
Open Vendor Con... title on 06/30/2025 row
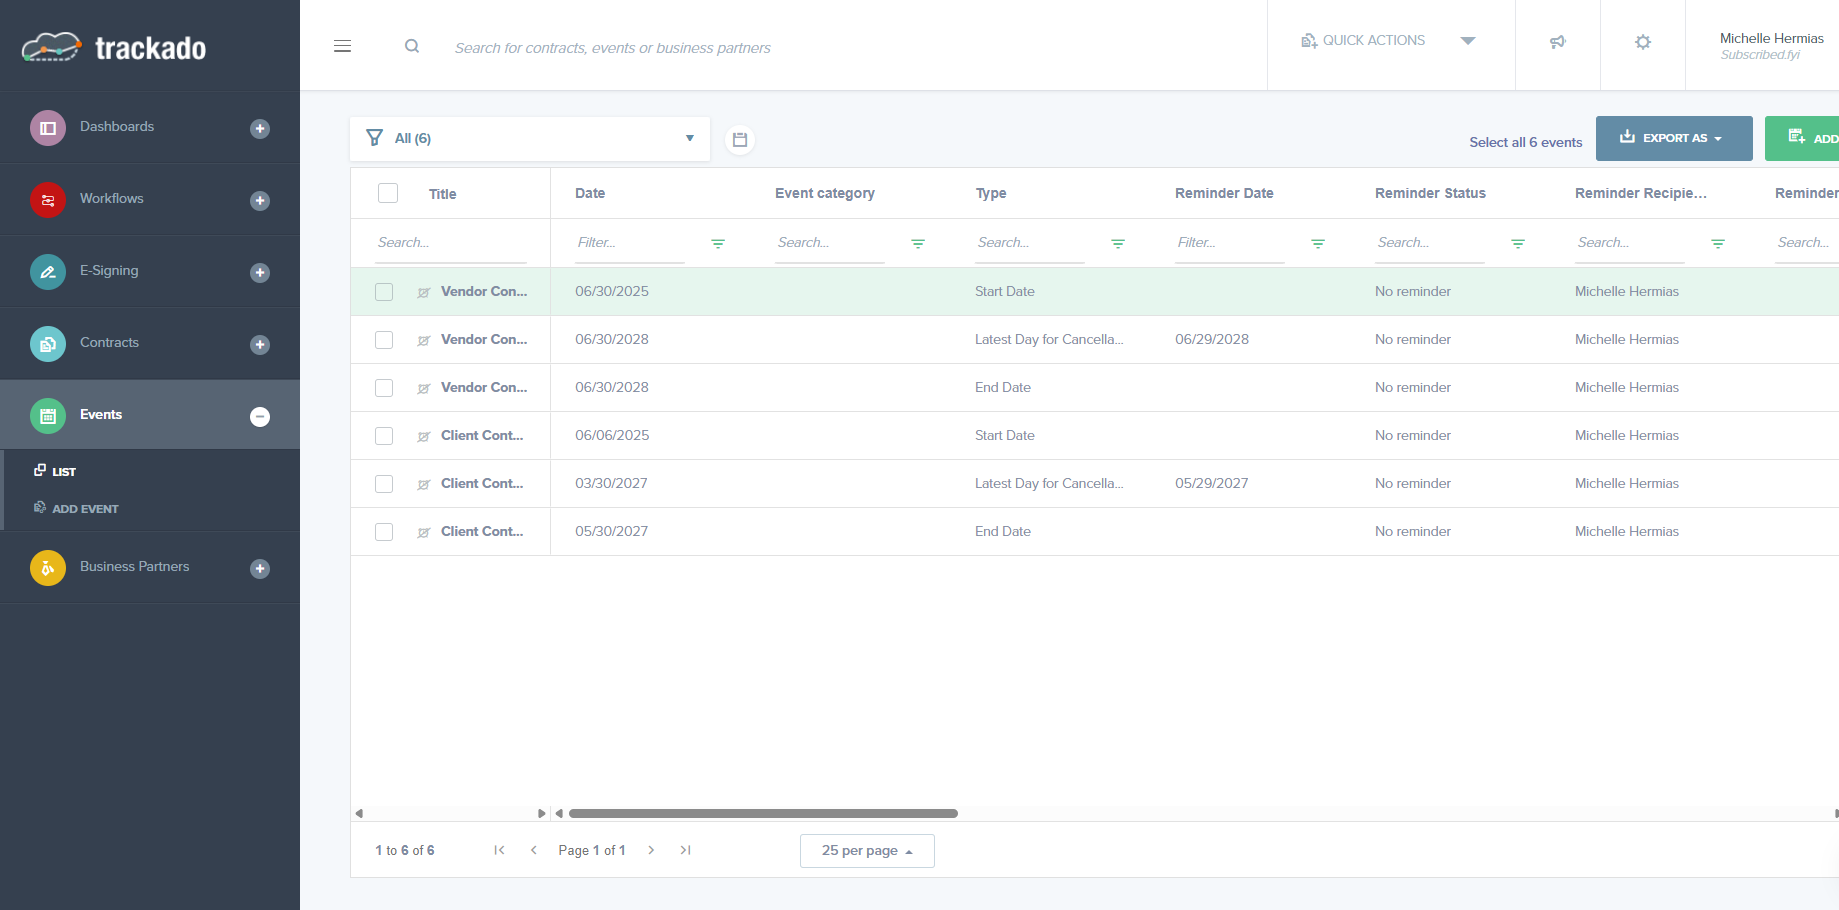tap(484, 291)
